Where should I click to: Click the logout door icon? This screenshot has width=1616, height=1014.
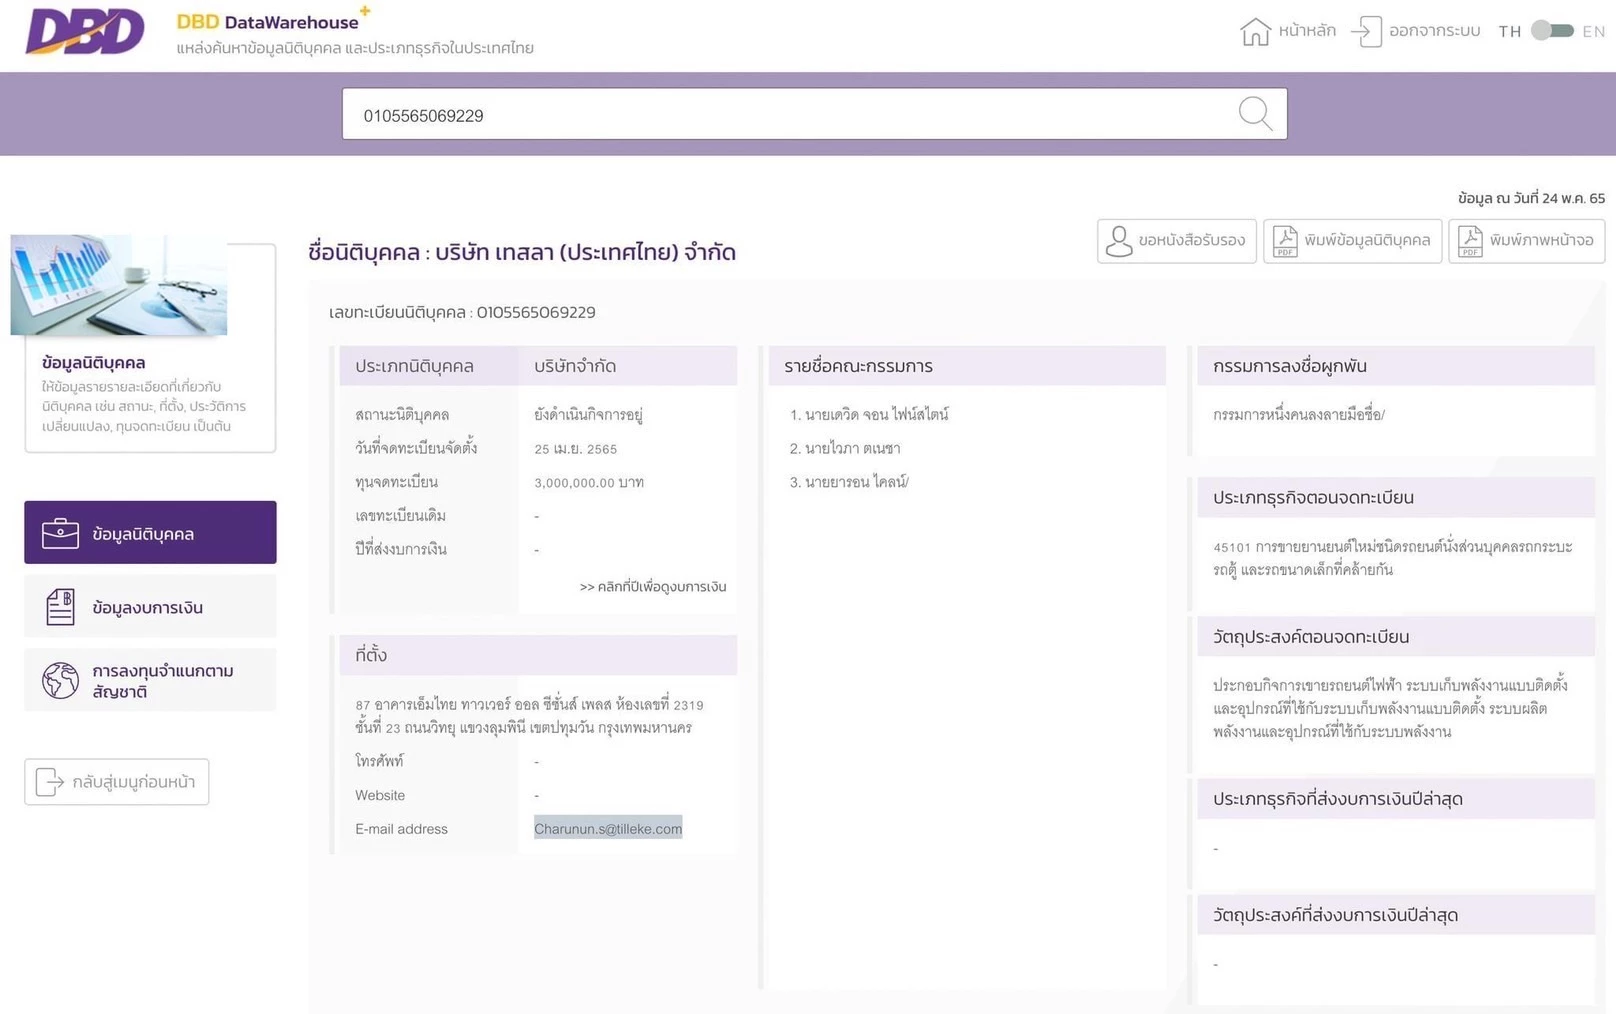pos(1366,32)
